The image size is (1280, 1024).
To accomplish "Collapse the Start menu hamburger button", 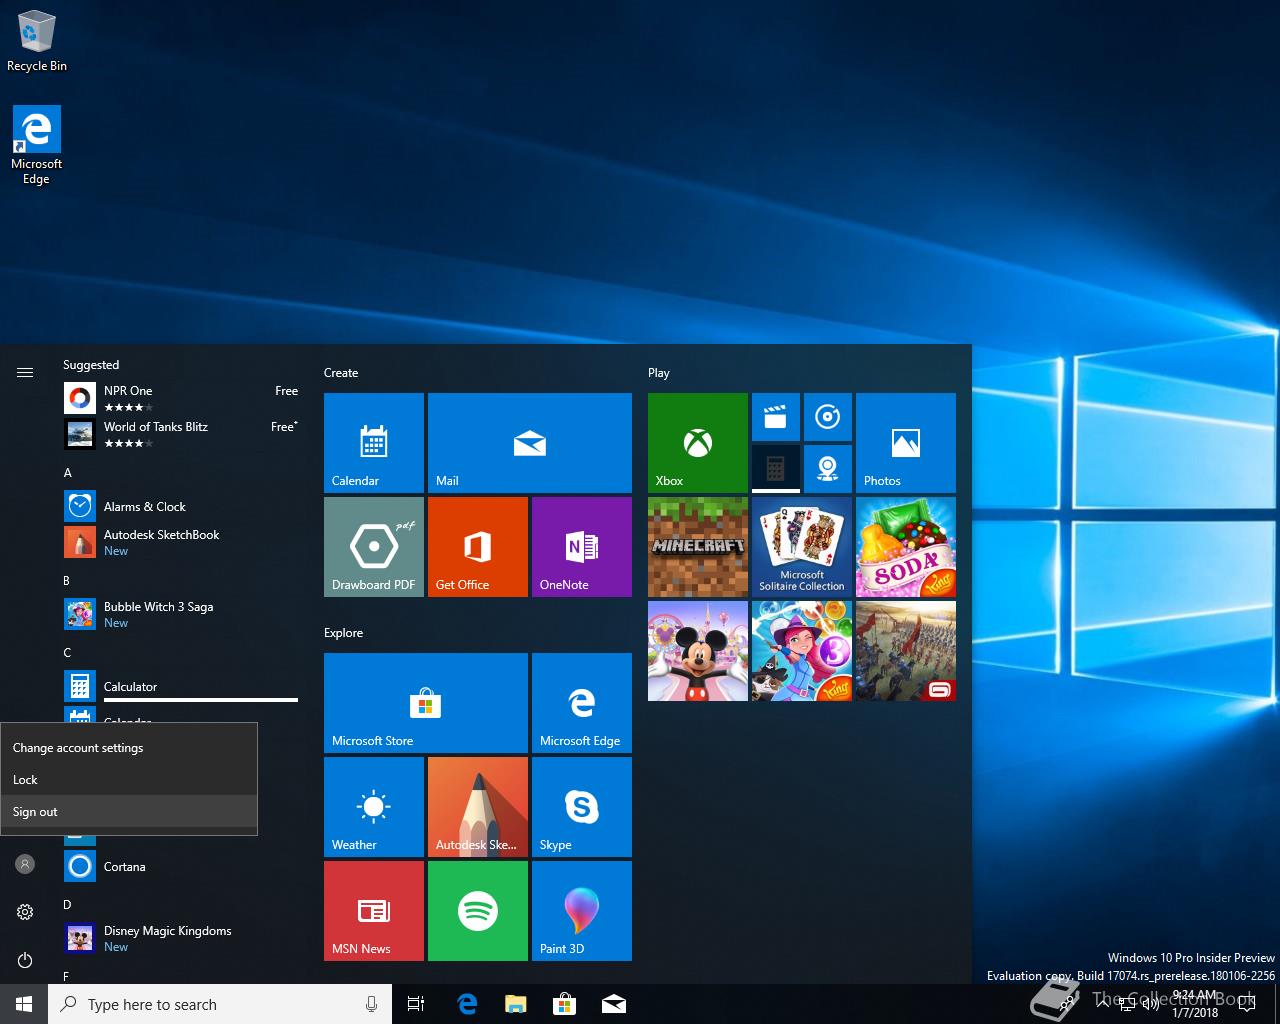I will click(x=25, y=372).
